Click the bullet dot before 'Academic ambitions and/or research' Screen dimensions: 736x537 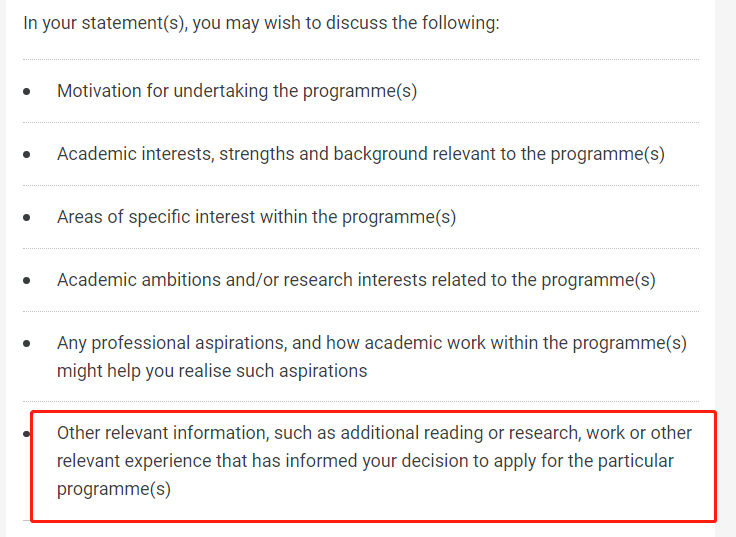click(28, 281)
